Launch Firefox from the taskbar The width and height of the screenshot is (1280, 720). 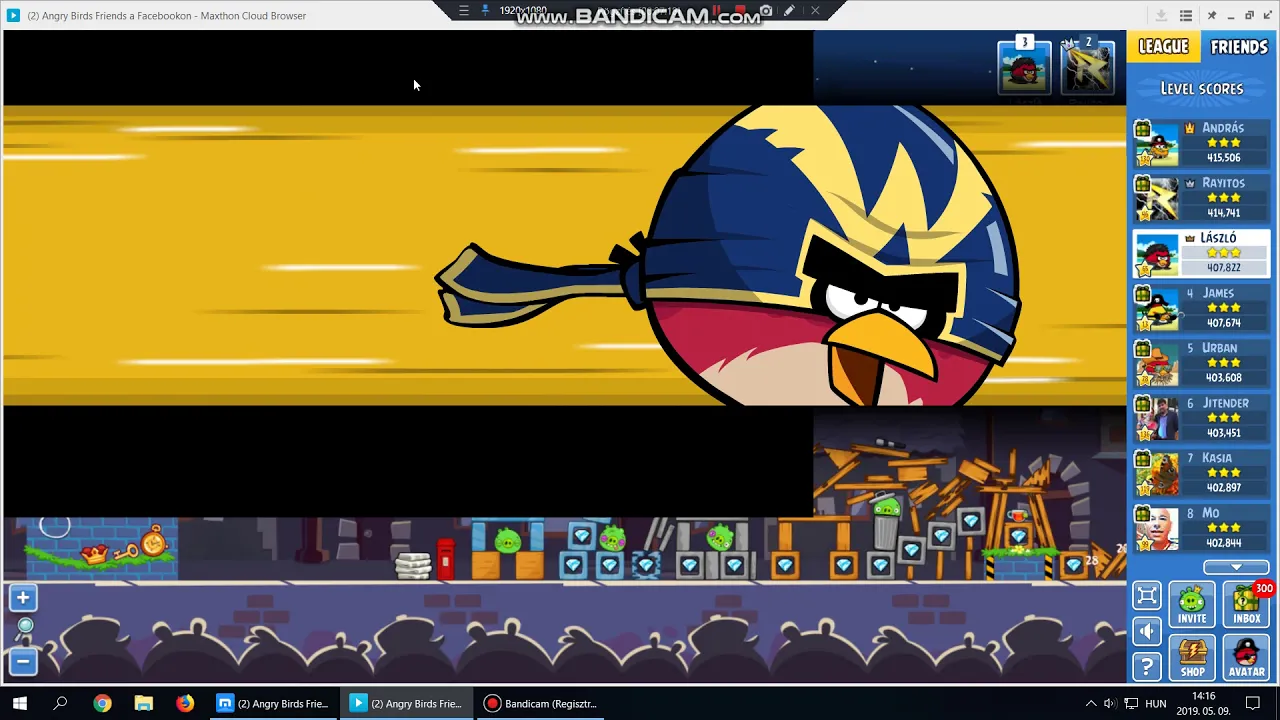185,703
